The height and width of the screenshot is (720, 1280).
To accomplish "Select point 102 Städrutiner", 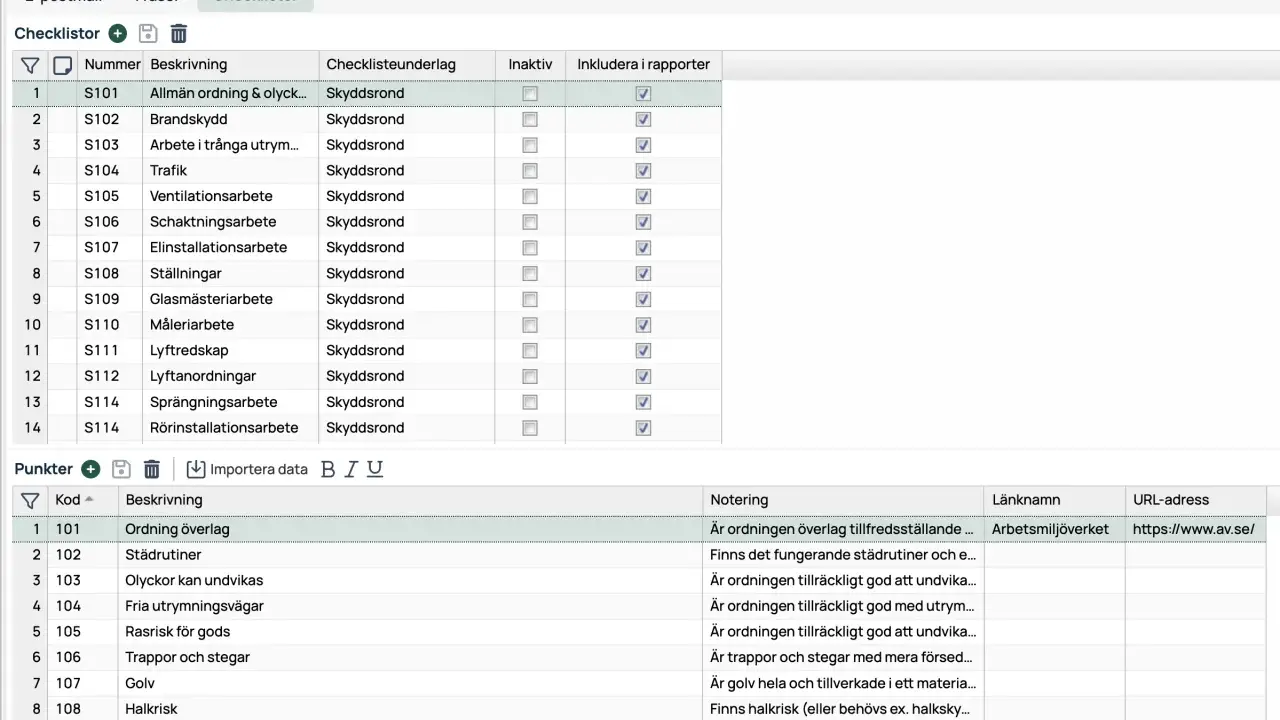I will pyautogui.click(x=639, y=555).
